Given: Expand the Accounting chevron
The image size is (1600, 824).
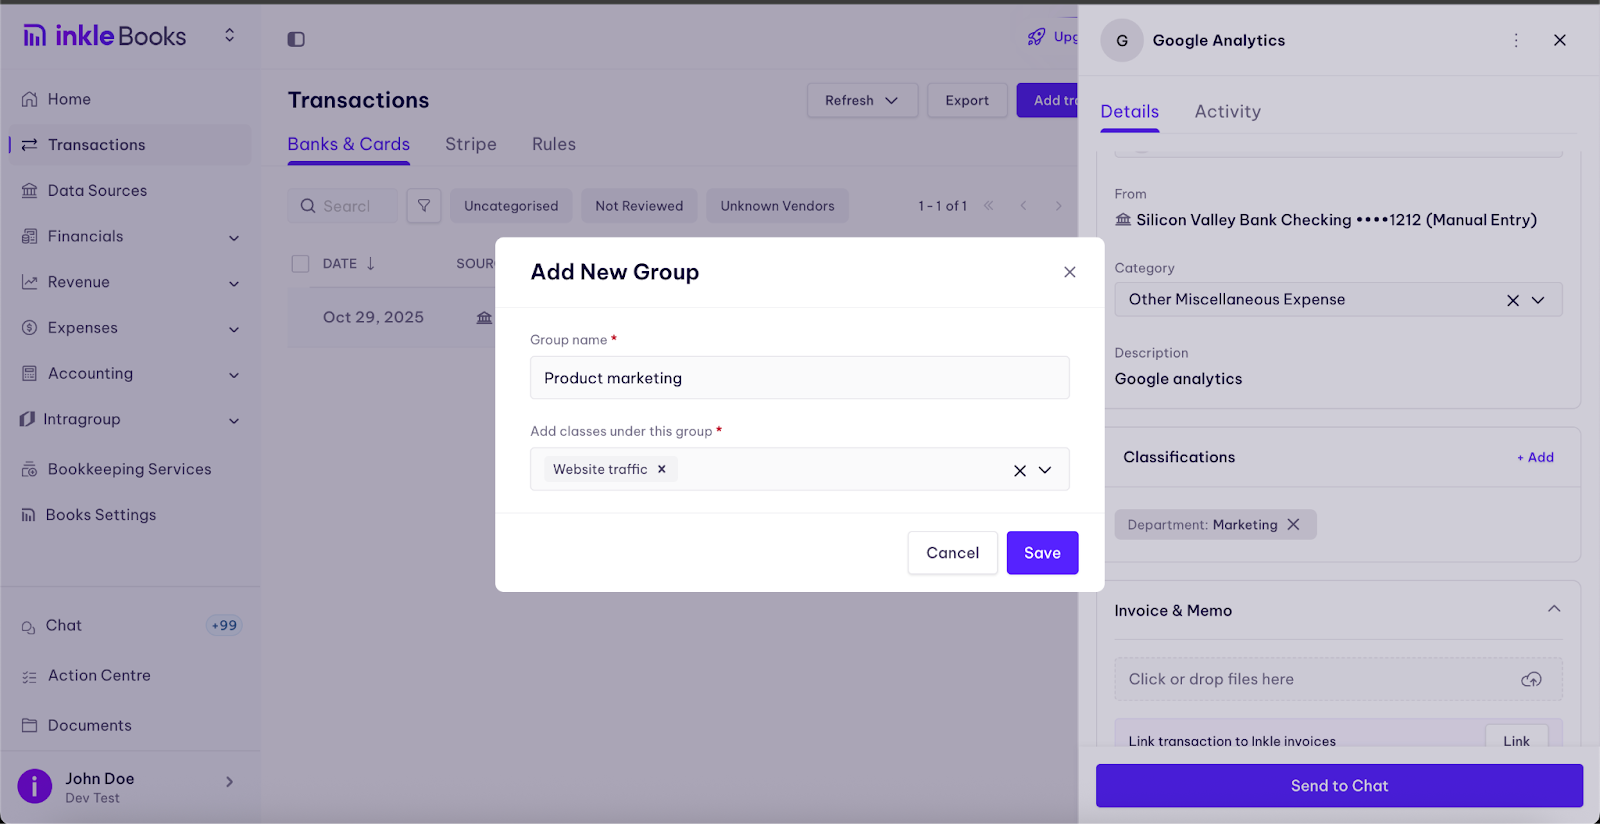Looking at the screenshot, I should 234,375.
